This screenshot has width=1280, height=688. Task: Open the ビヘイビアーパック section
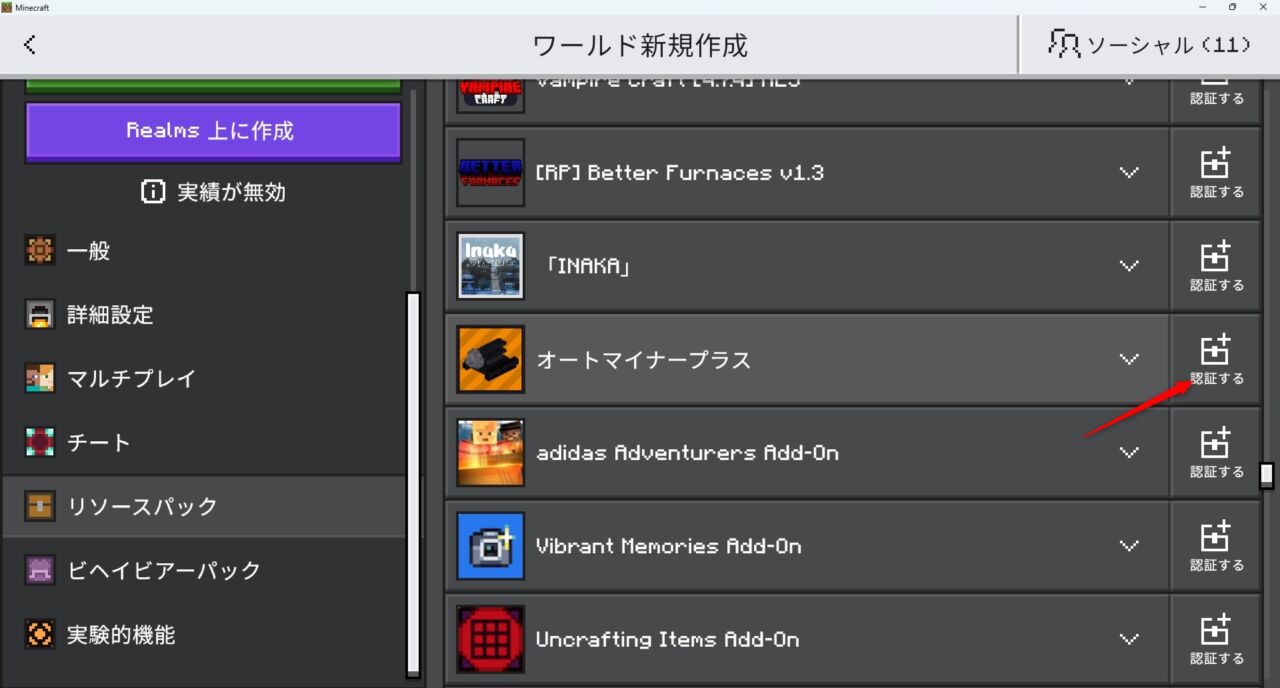(x=204, y=571)
